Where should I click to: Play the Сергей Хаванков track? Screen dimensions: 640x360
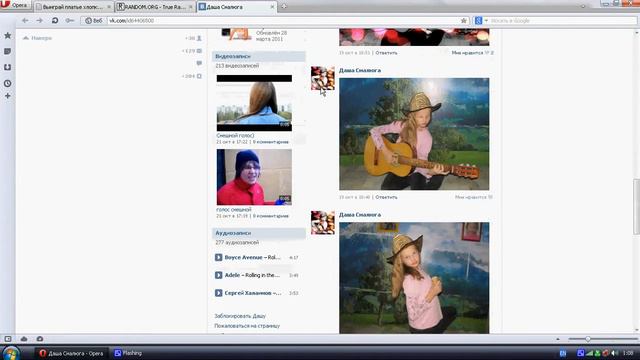[218, 293]
